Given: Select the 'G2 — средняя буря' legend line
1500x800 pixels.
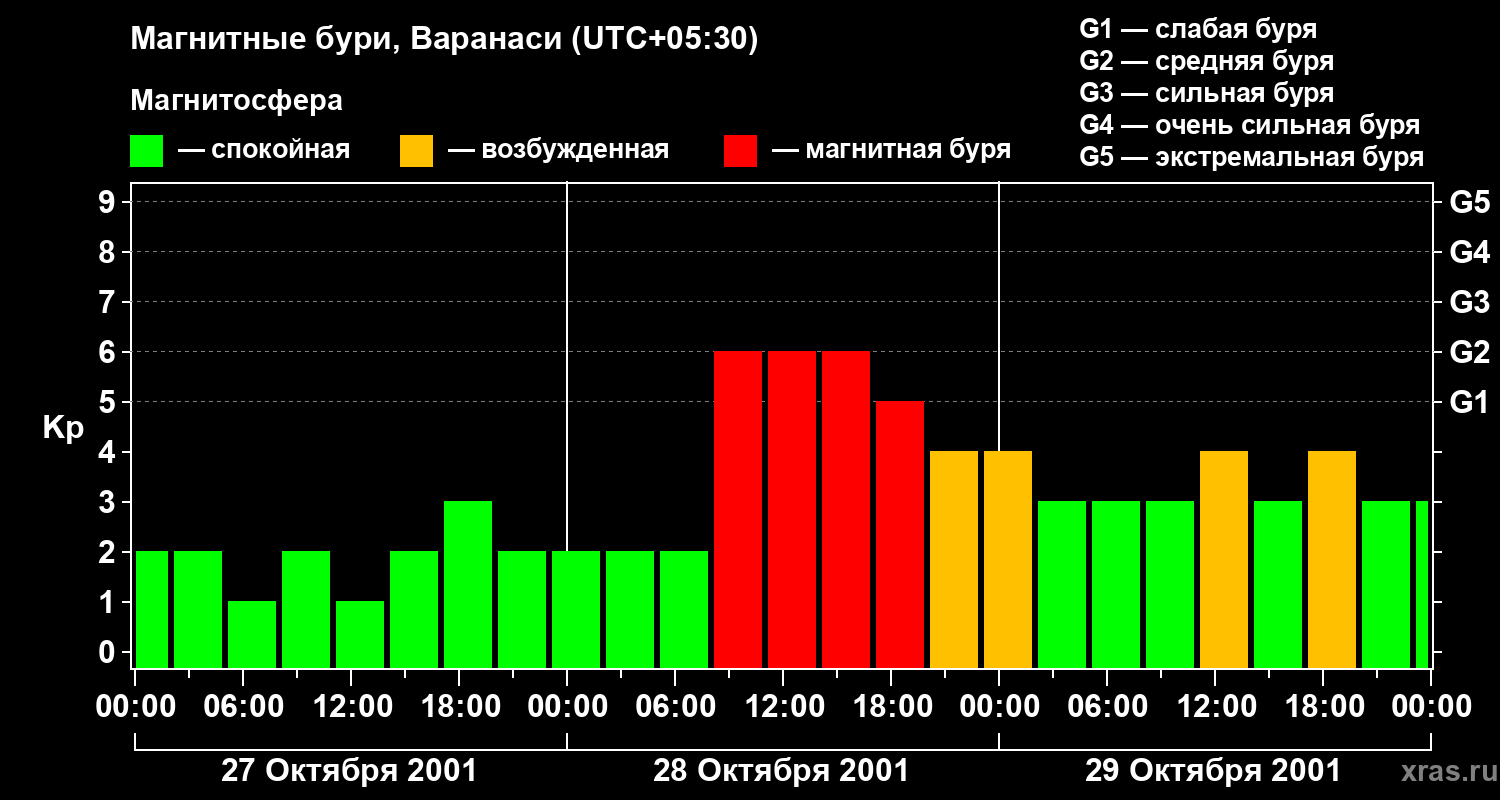Looking at the screenshot, I should pos(1207,61).
